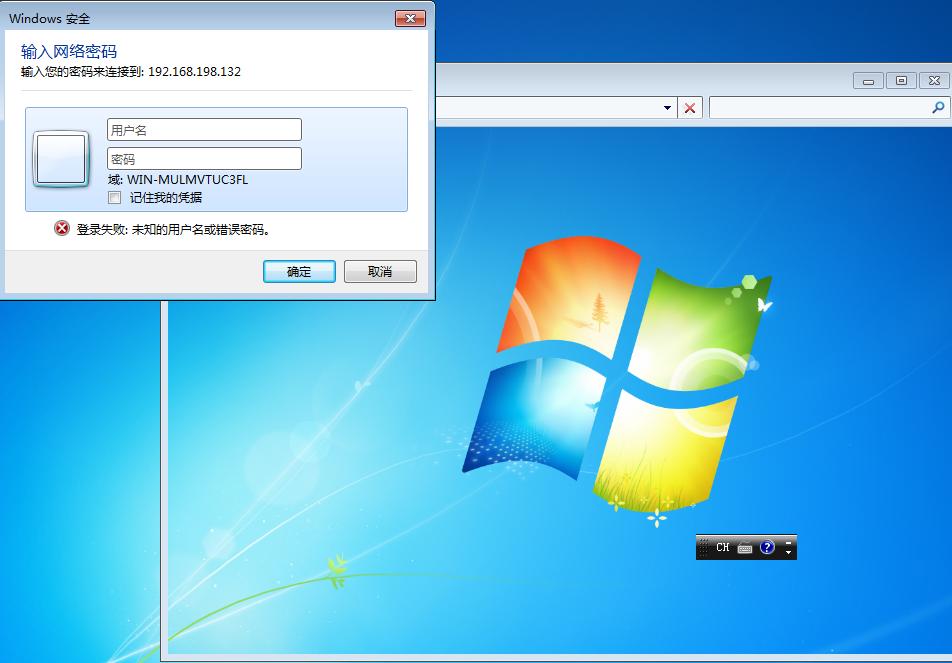Click the 密码 password field
This screenshot has width=952, height=663.
[203, 158]
